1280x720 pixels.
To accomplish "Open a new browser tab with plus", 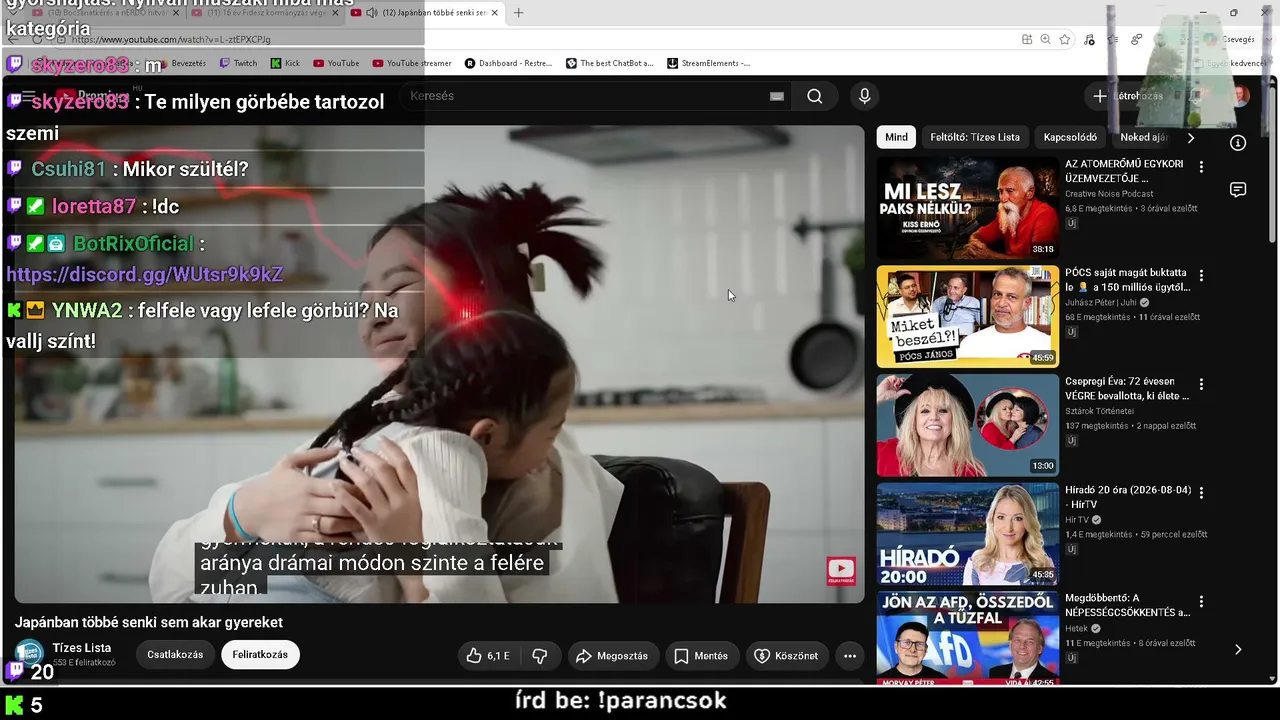I will tap(518, 13).
